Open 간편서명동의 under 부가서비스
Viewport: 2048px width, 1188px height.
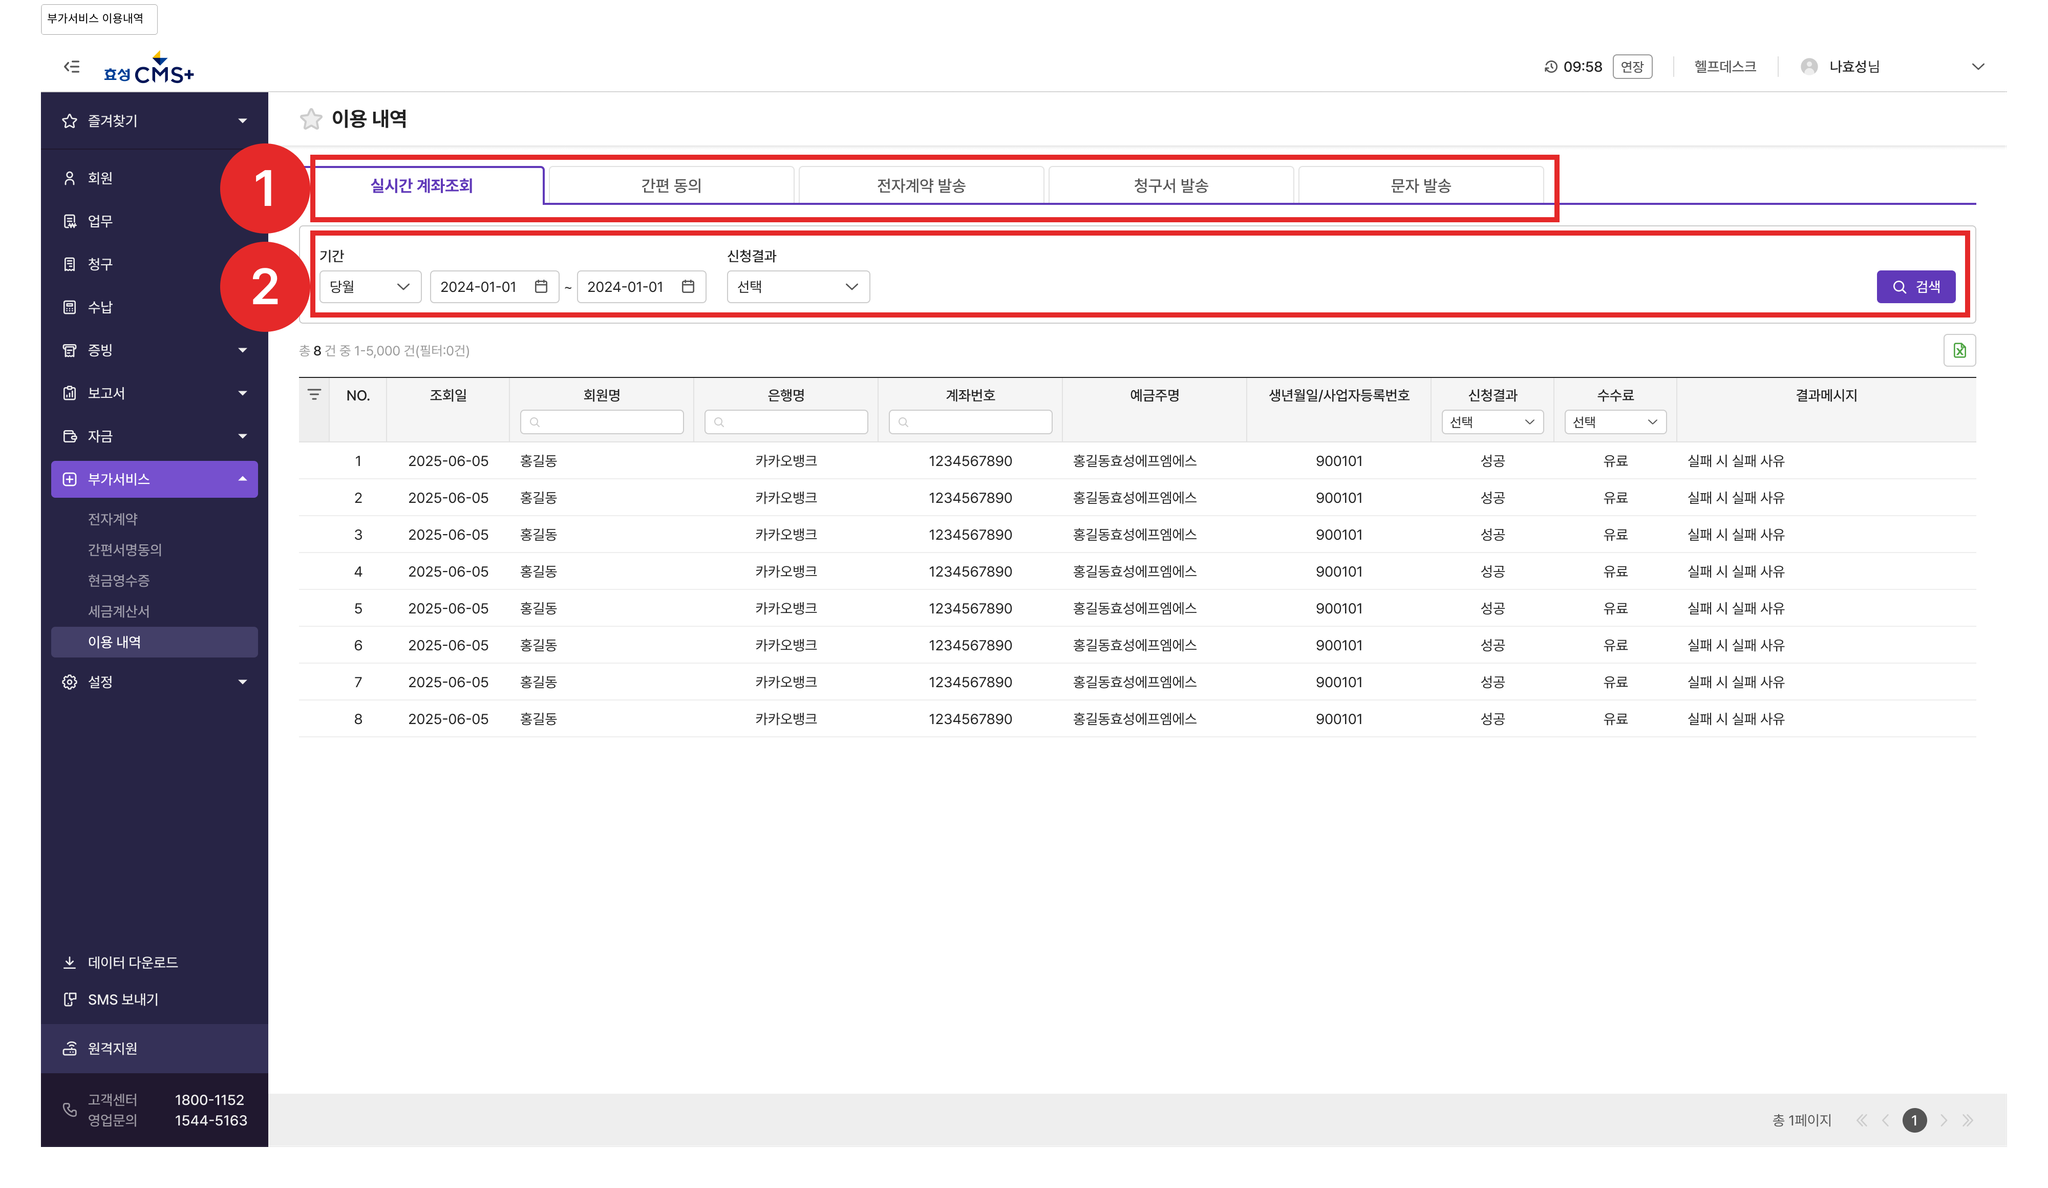[x=125, y=550]
